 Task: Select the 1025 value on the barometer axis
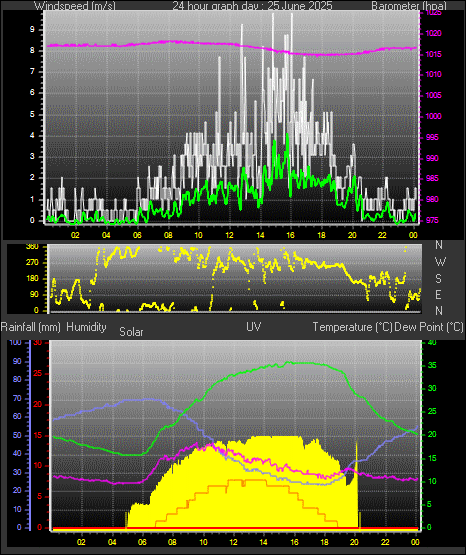coord(434,13)
